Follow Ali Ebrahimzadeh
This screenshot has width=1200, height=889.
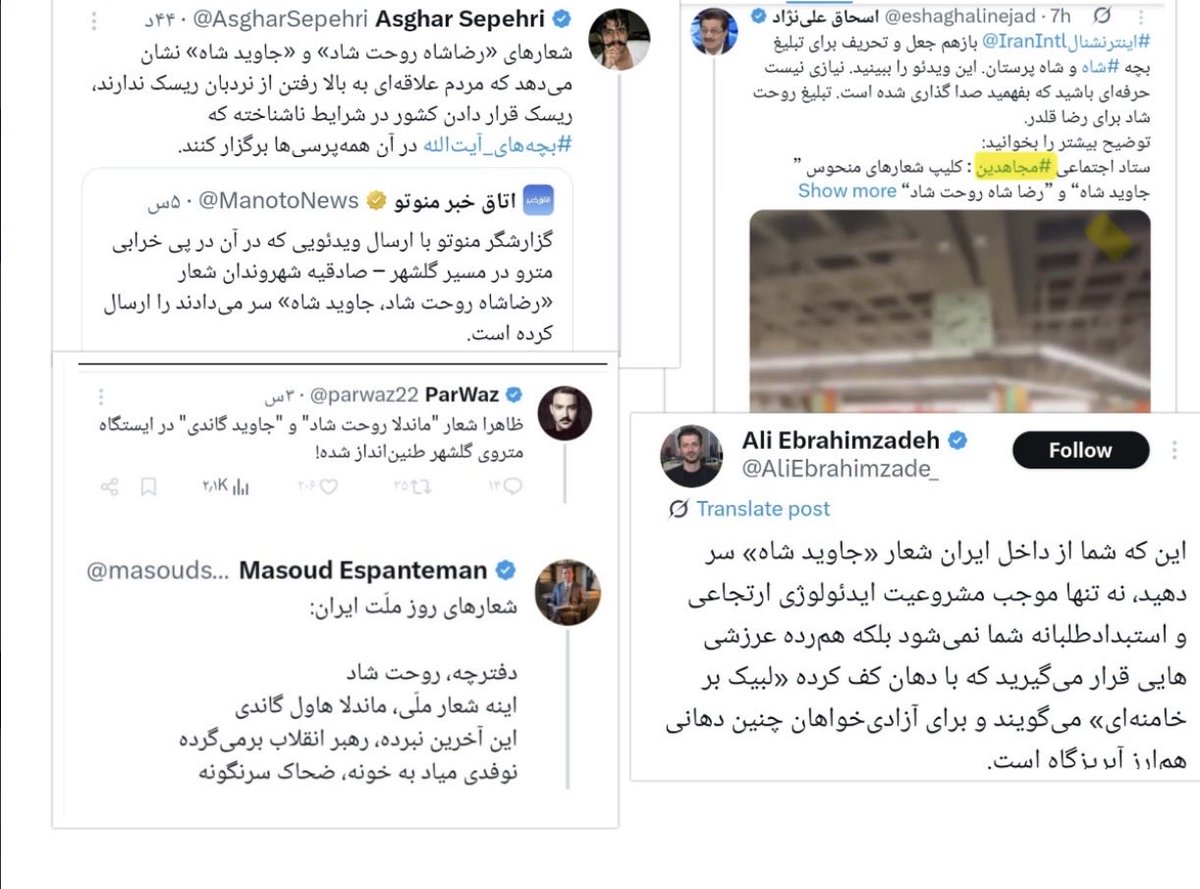pos(1080,451)
